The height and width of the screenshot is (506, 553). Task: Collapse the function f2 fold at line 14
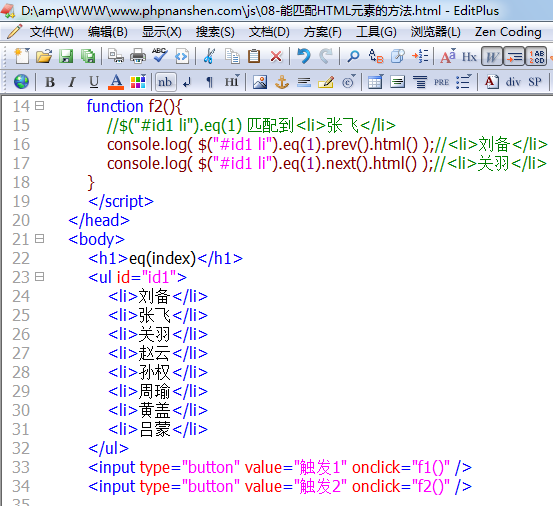pyautogui.click(x=40, y=105)
